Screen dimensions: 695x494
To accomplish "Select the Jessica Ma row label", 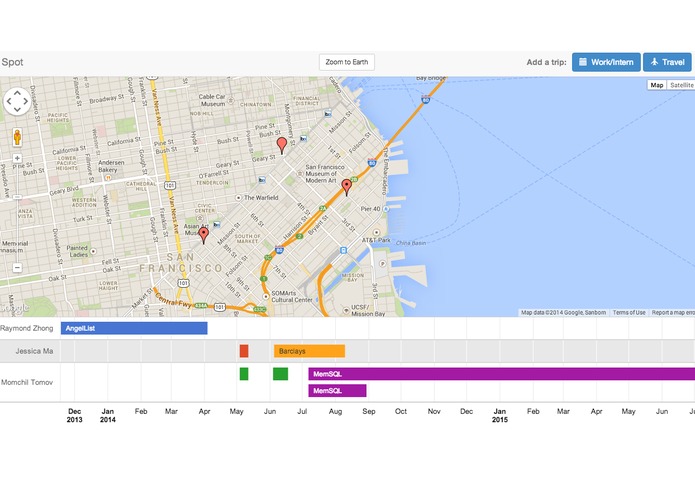I will click(x=34, y=351).
